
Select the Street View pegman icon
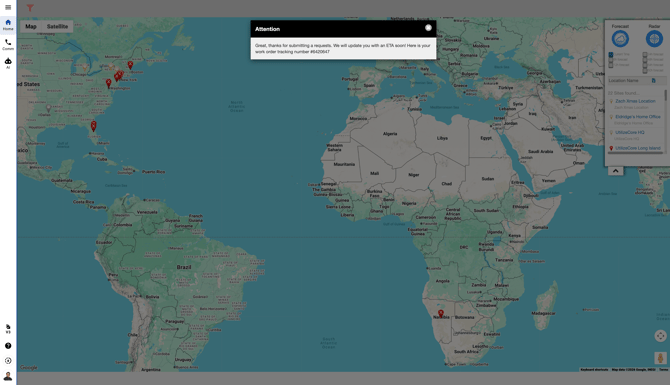click(660, 358)
